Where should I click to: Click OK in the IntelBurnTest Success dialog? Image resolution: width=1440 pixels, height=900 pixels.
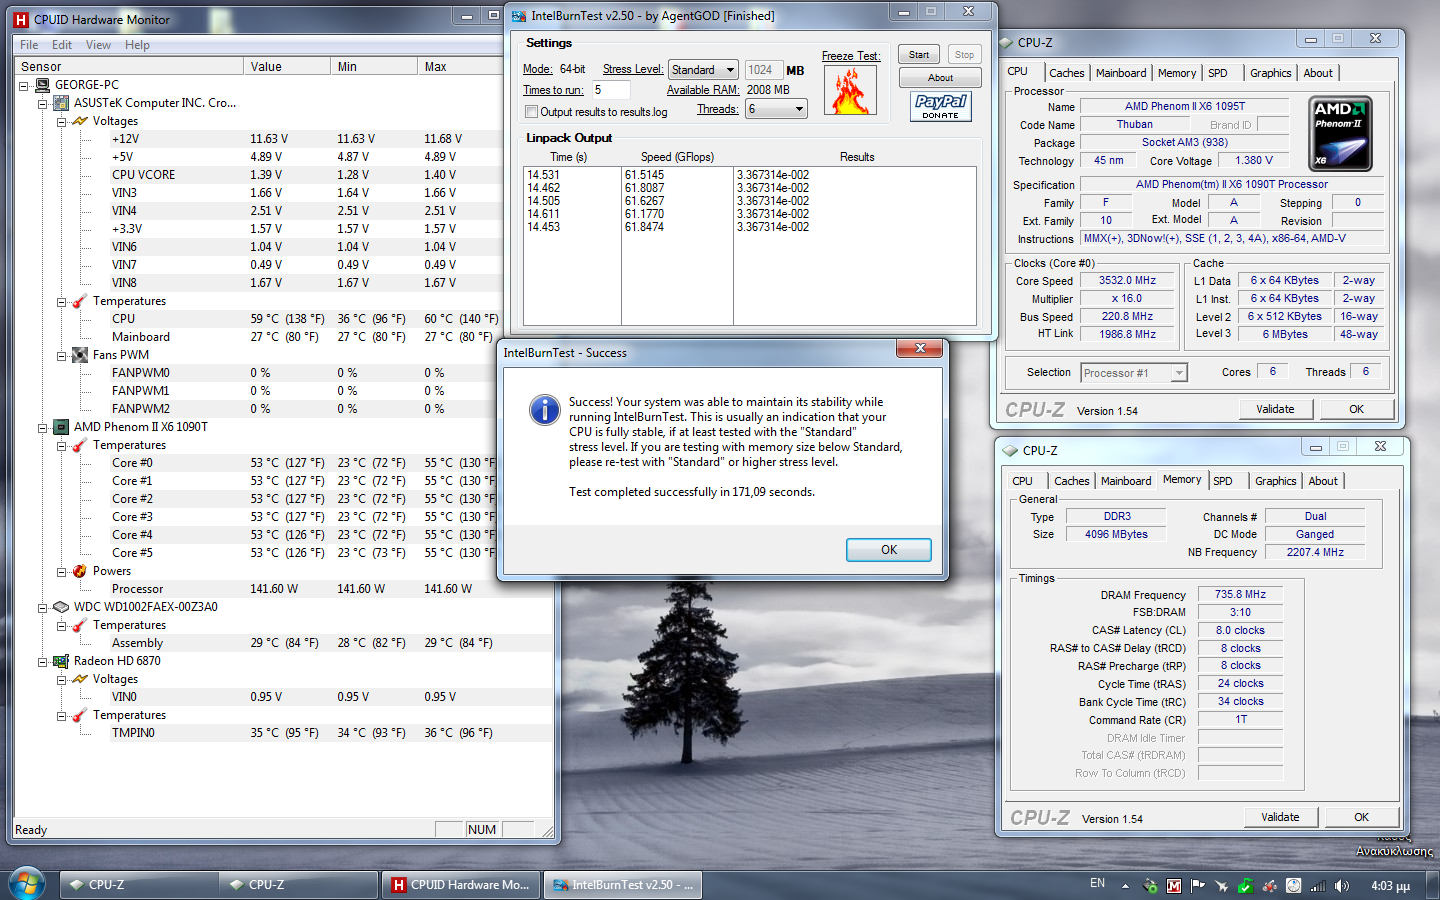pos(889,550)
